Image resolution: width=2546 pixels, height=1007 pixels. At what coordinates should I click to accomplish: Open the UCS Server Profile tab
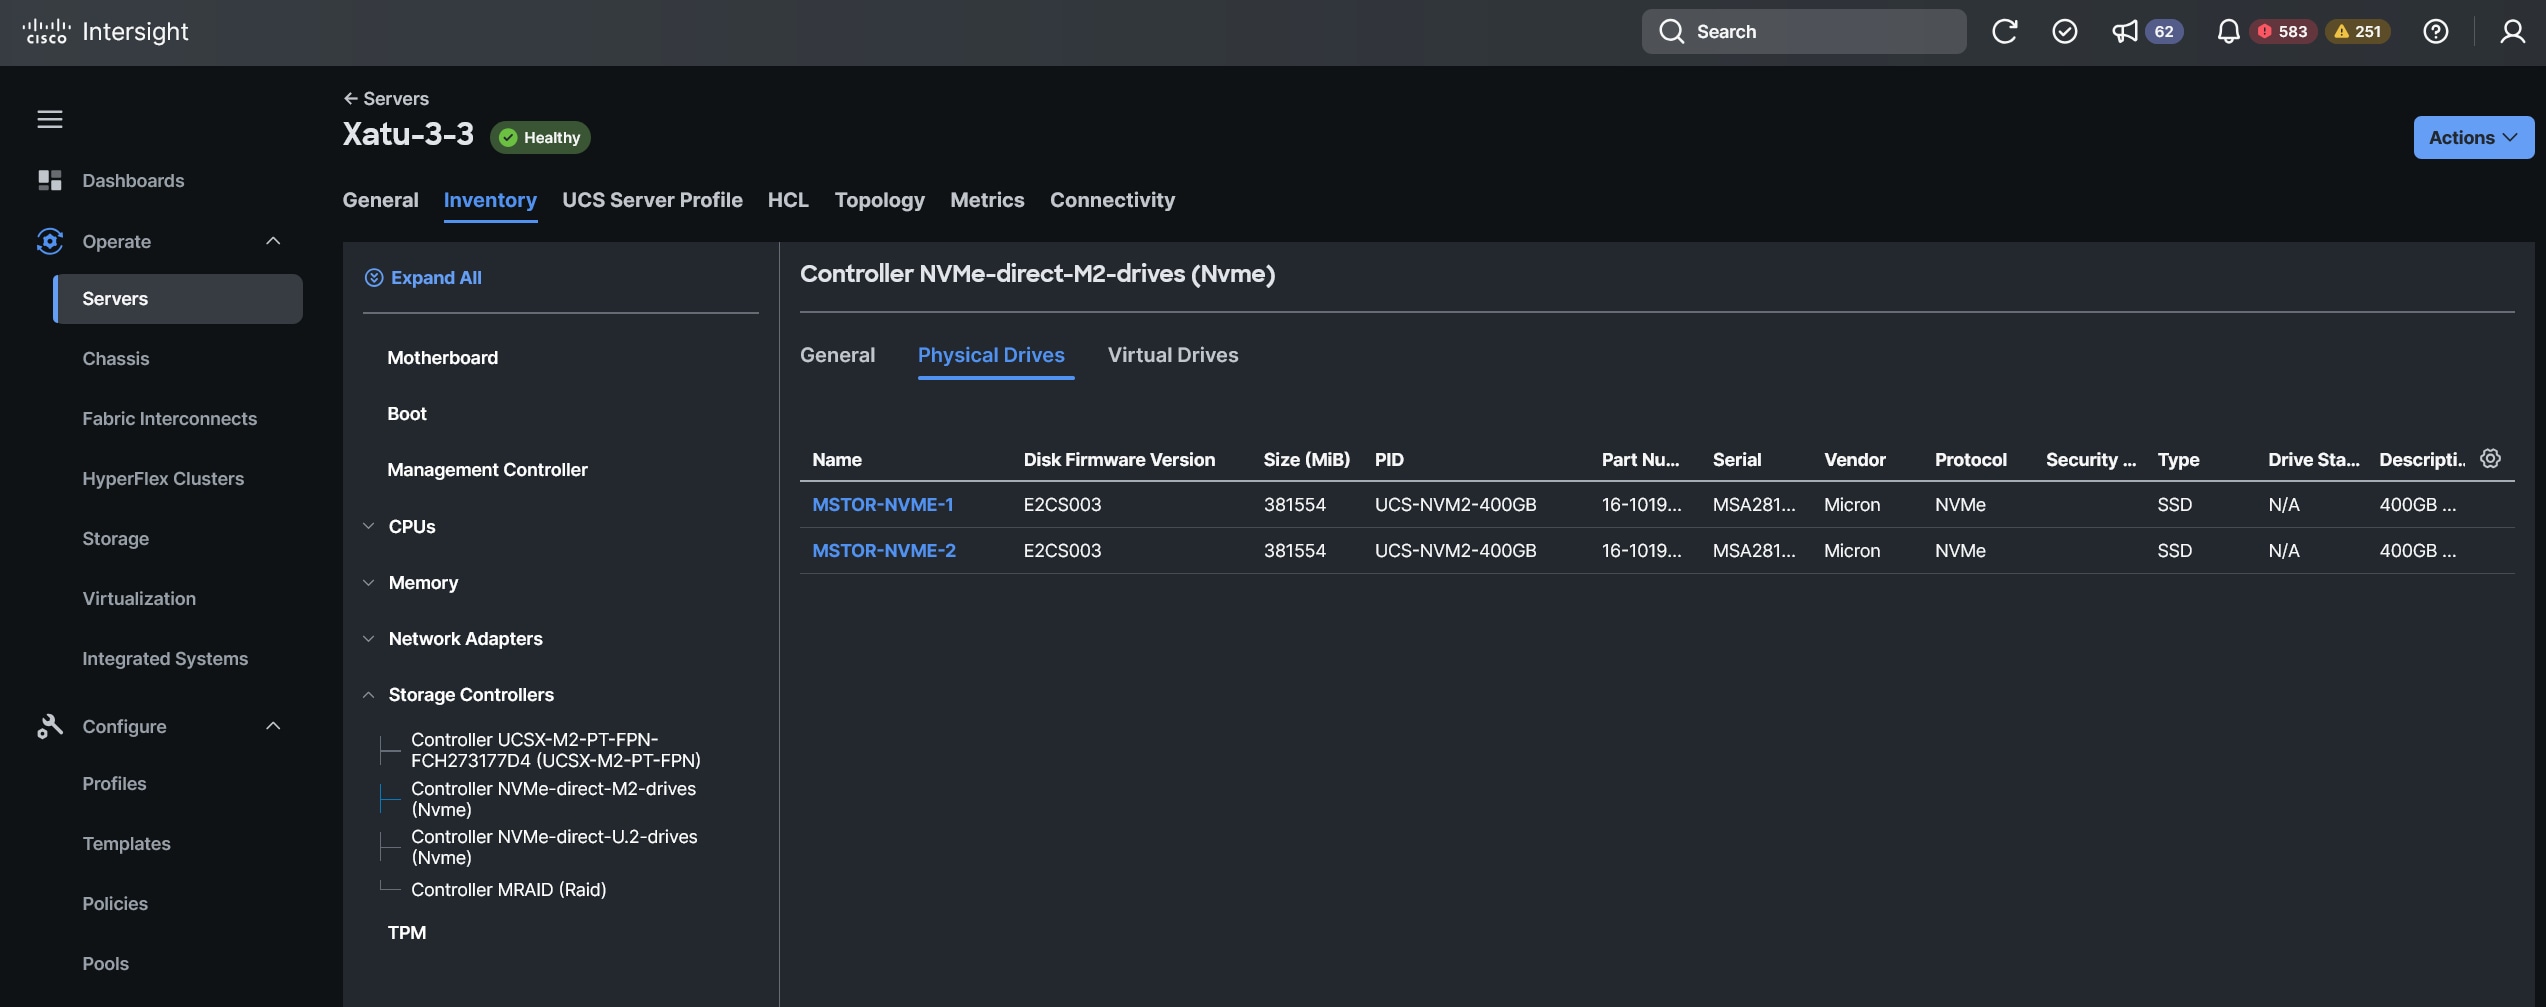(652, 200)
